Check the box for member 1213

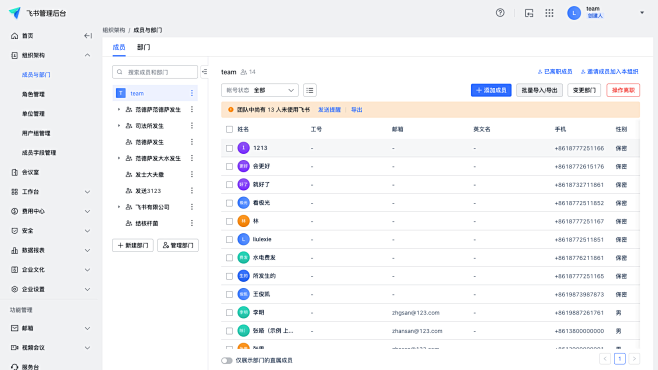coord(229,148)
